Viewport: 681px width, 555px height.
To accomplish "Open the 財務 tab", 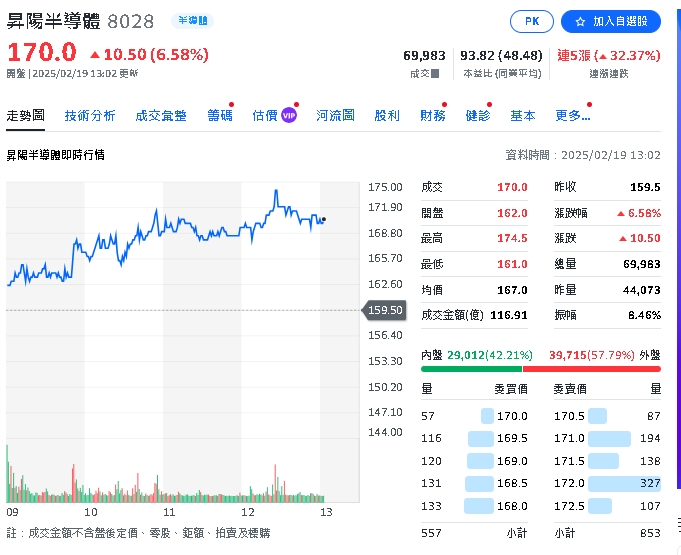I will pyautogui.click(x=433, y=116).
